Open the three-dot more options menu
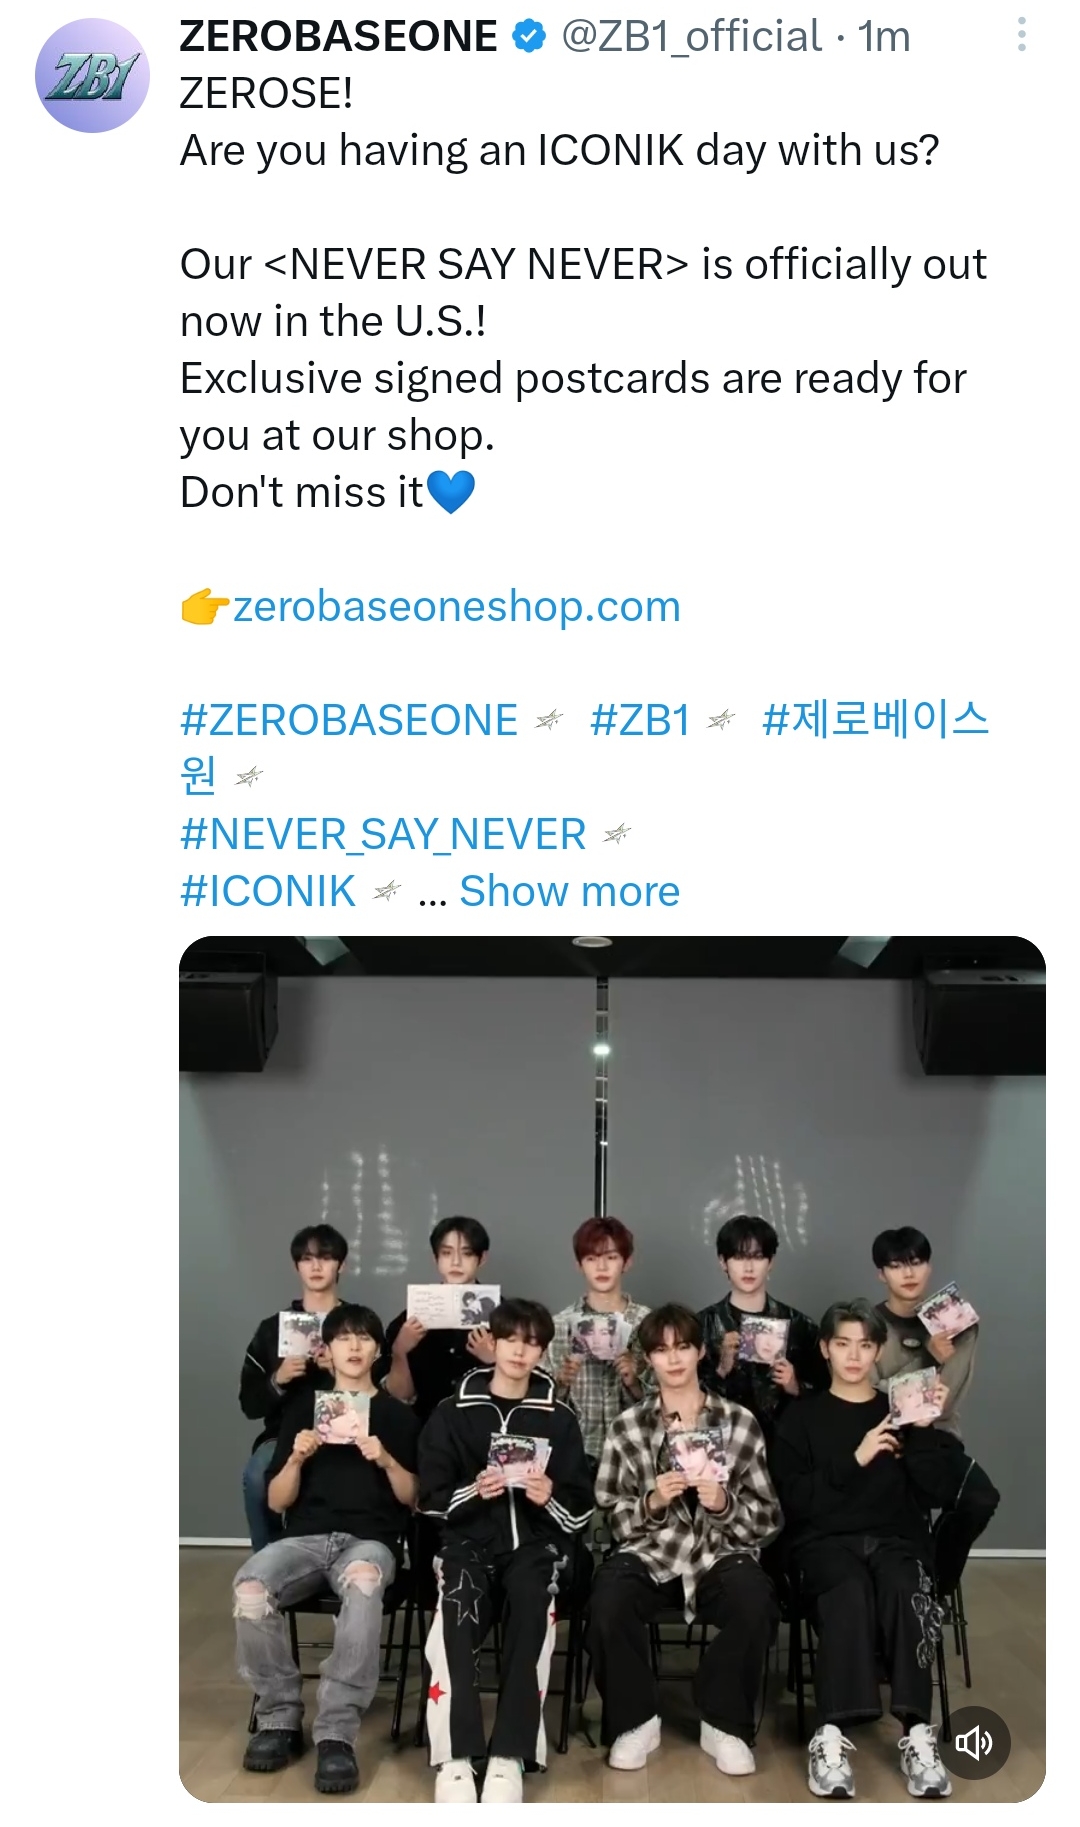The image size is (1080, 1827). click(1021, 35)
